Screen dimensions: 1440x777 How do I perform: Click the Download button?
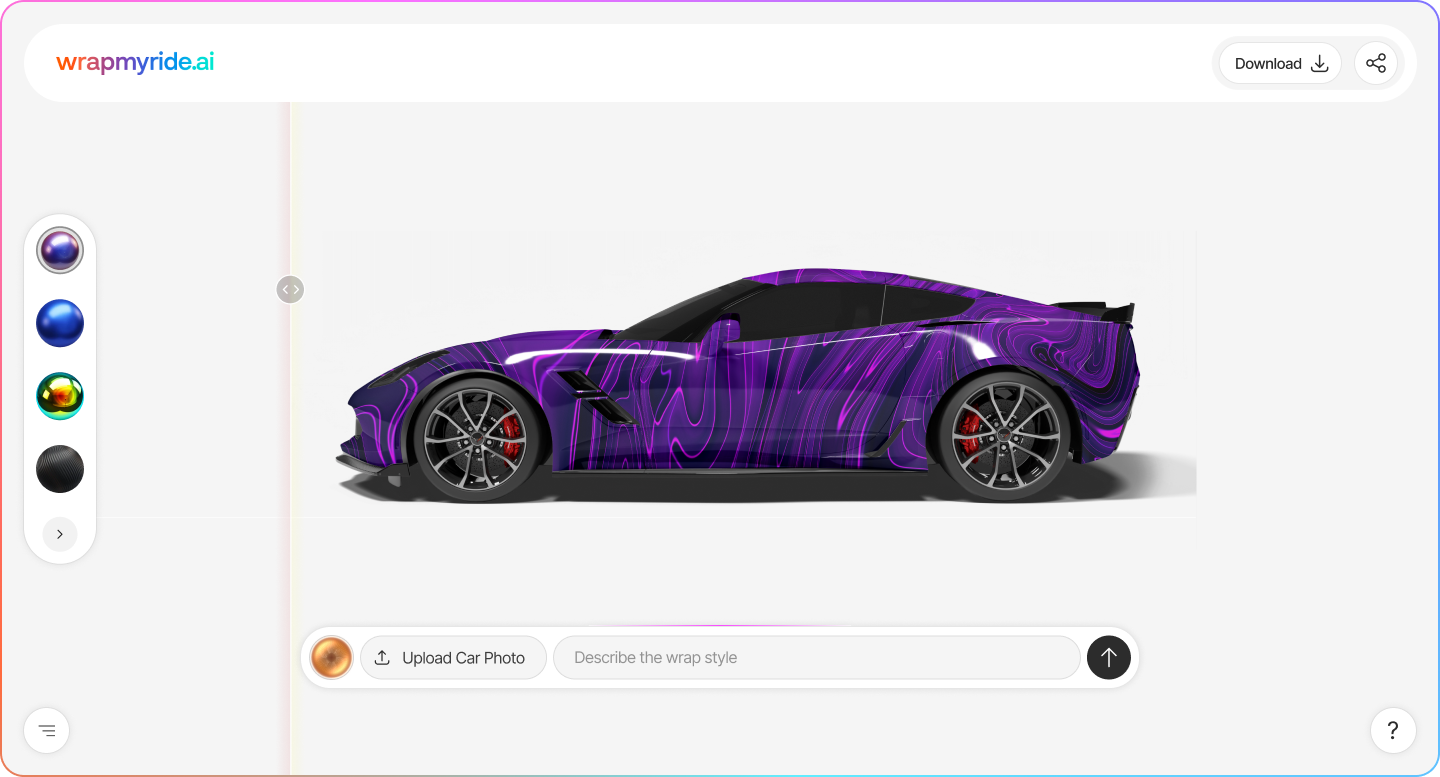click(1280, 62)
